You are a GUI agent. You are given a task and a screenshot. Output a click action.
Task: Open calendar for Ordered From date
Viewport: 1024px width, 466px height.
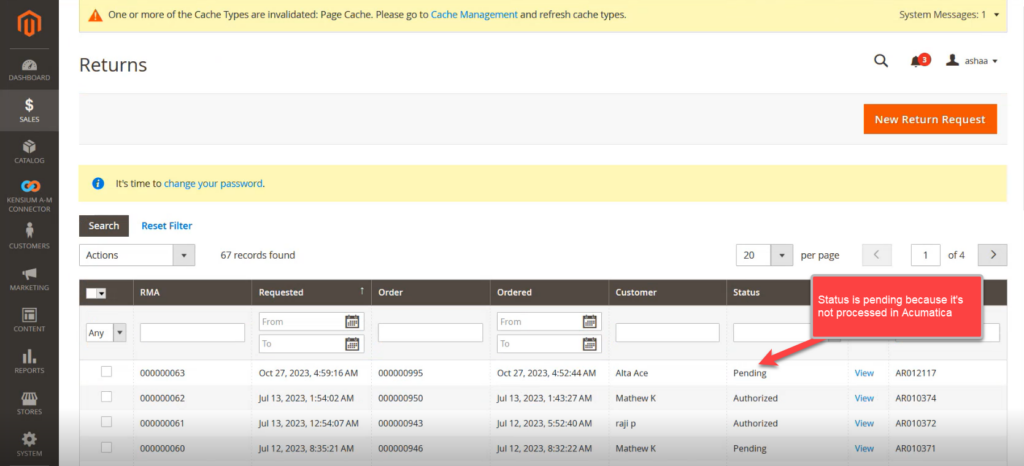[590, 321]
